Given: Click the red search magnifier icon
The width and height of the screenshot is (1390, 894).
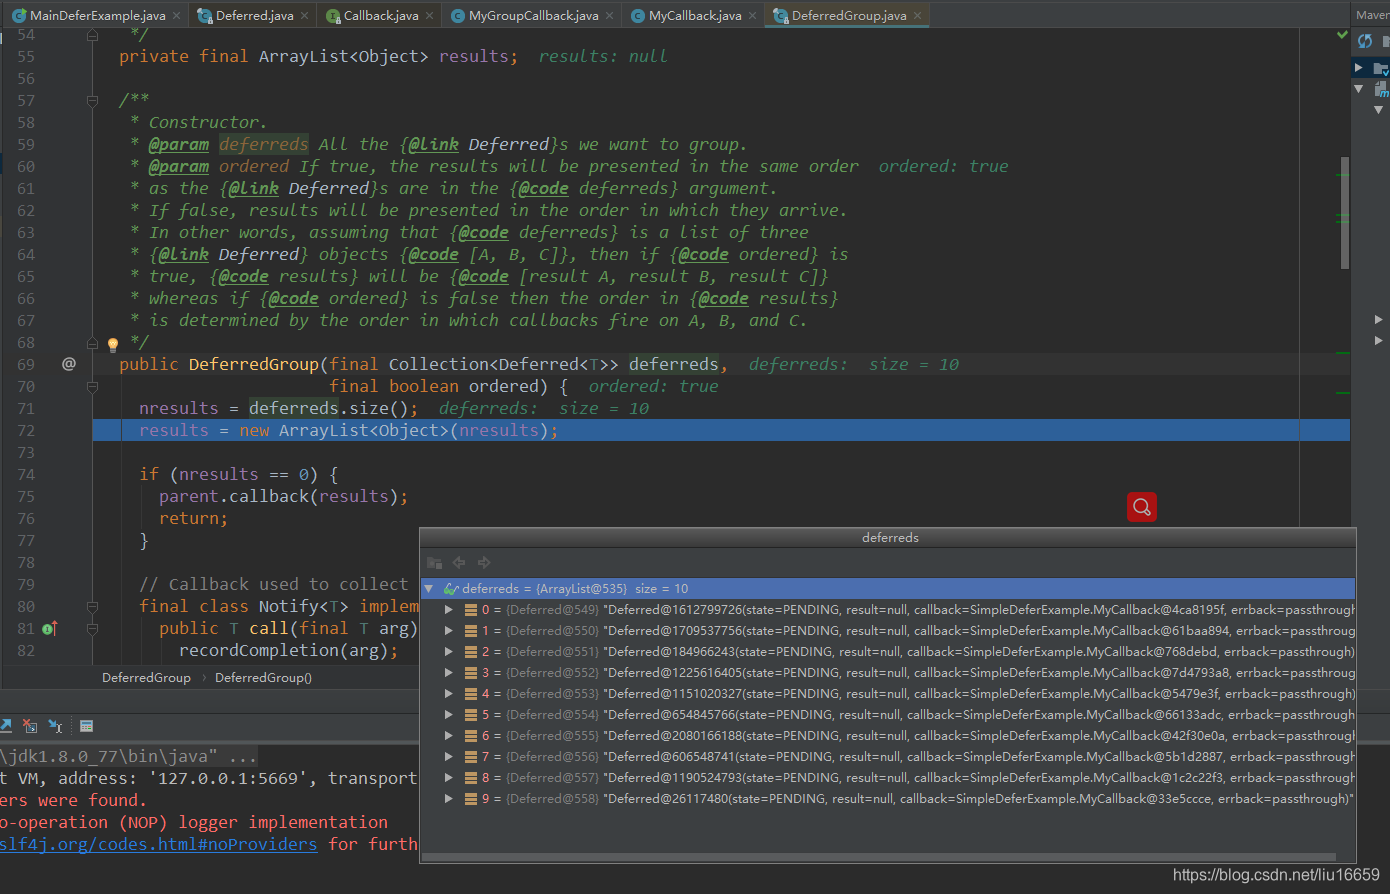Looking at the screenshot, I should (x=1142, y=507).
